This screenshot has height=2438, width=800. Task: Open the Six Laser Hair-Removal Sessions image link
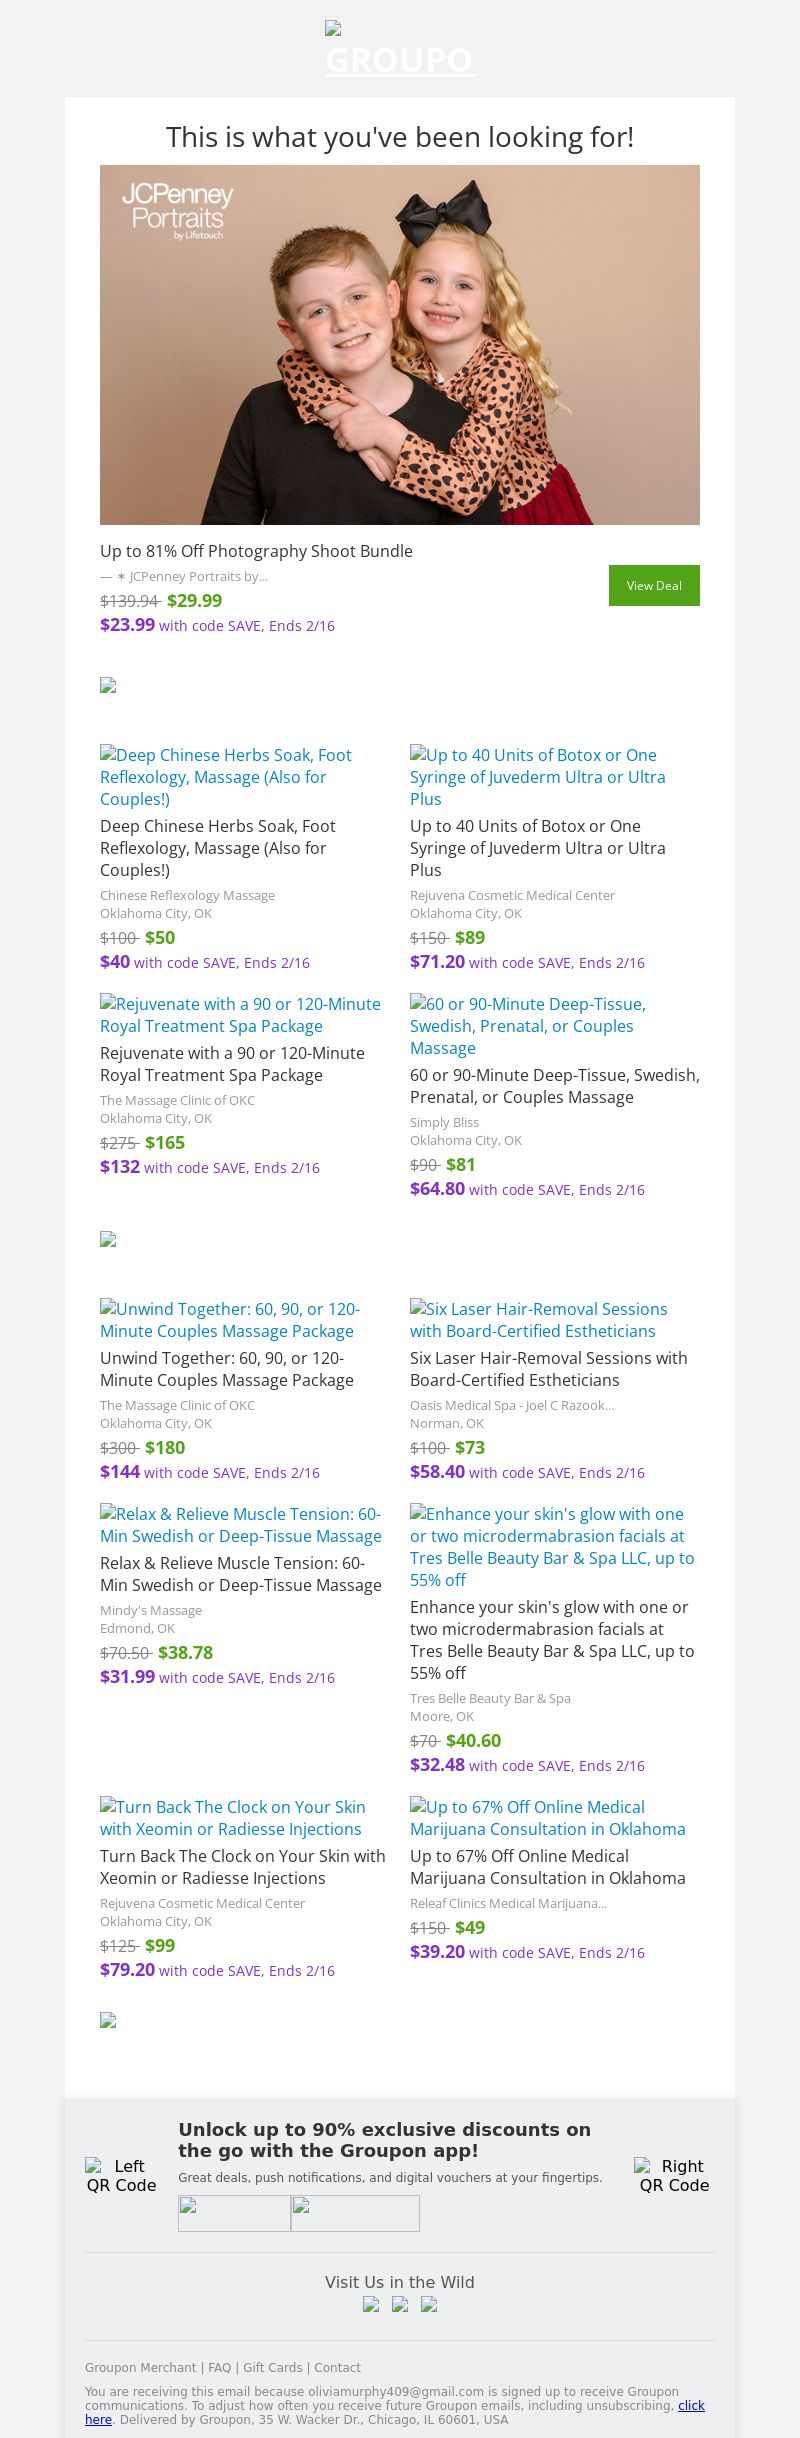pos(538,1319)
